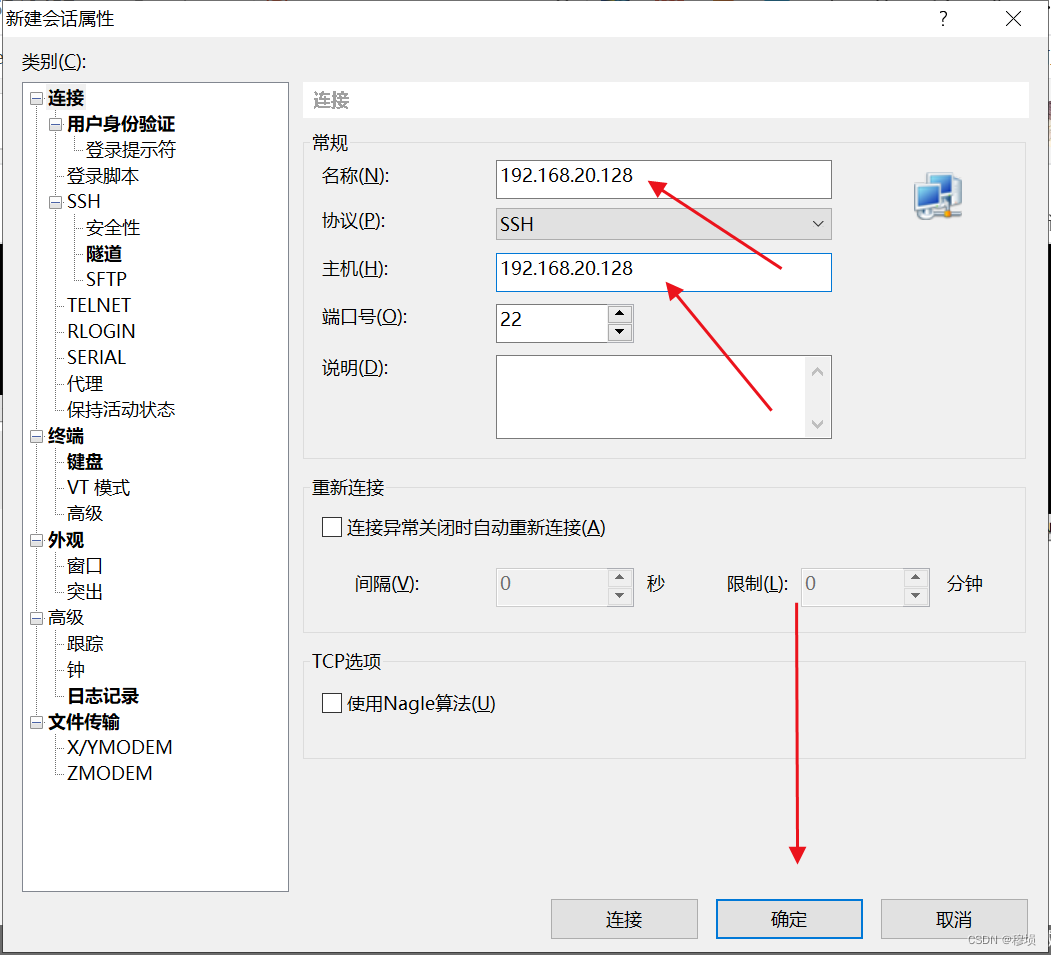The width and height of the screenshot is (1051, 955).
Task: Select the ZMODEM file transfer category
Action: click(x=110, y=772)
